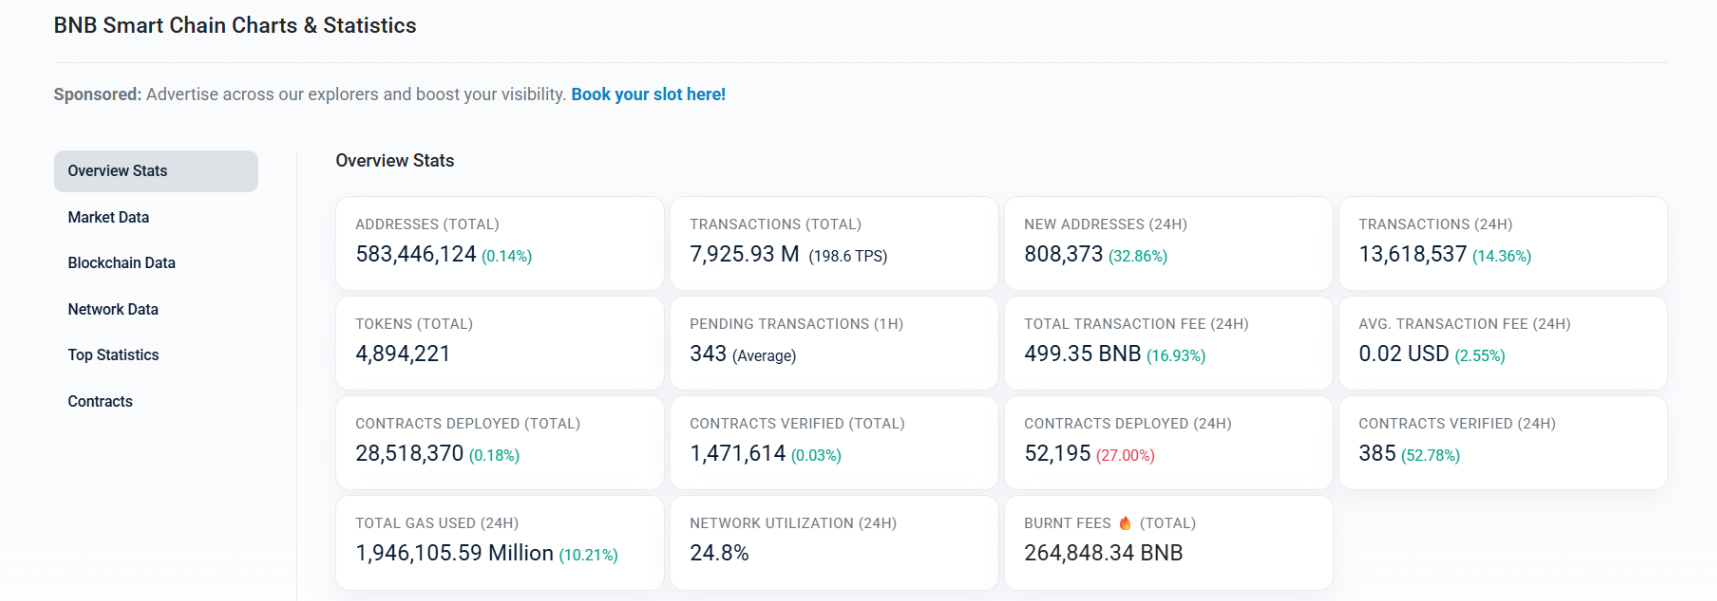Viewport: 1717px width, 601px height.
Task: Open the Burnt Fees (Total) card
Action: (1168, 543)
